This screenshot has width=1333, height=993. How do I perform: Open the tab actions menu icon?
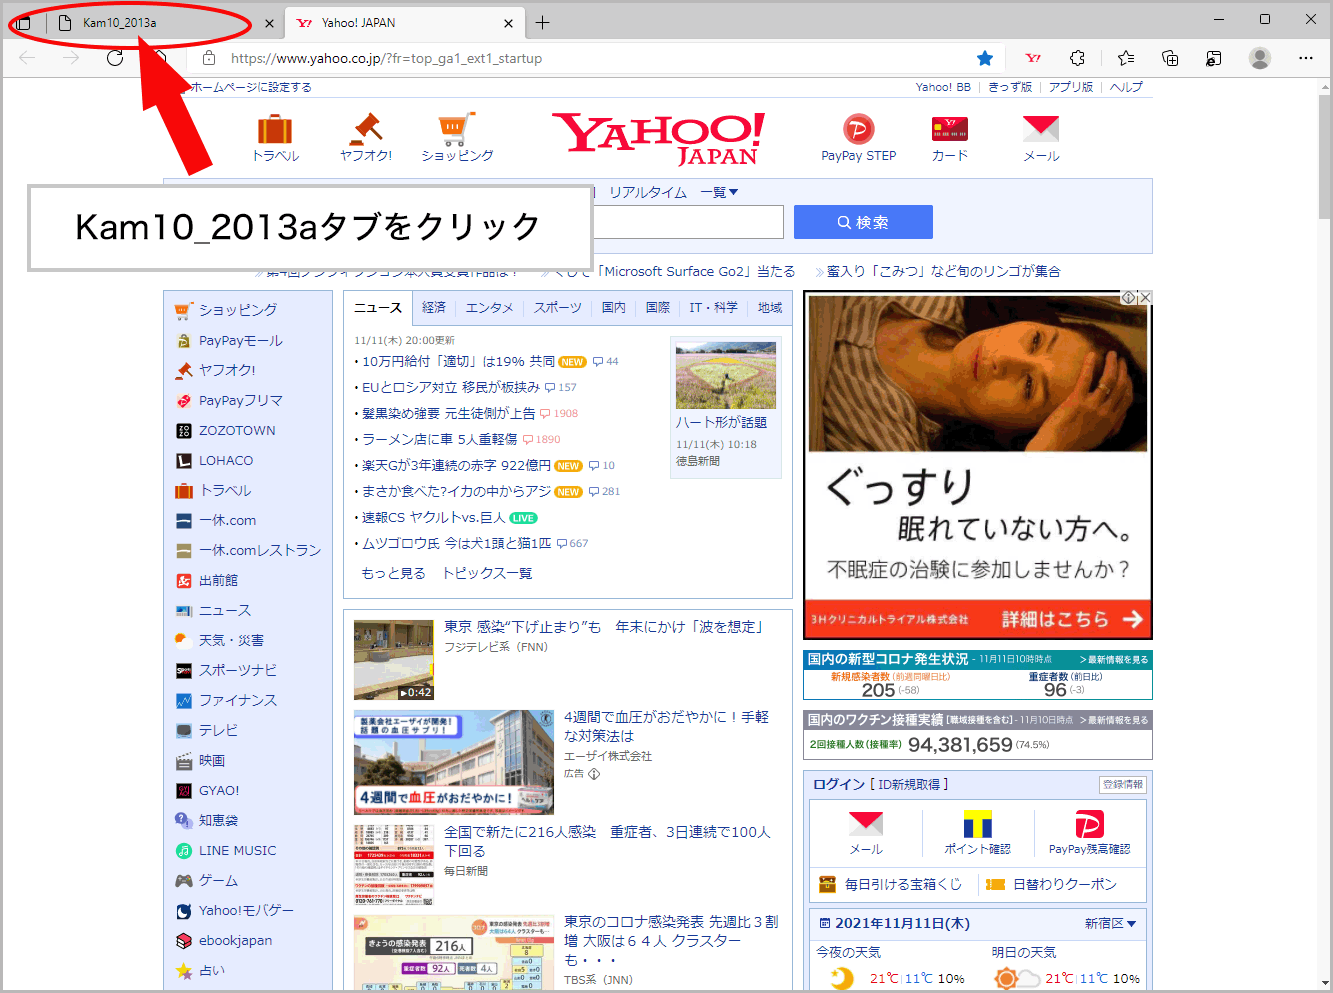tap(22, 23)
